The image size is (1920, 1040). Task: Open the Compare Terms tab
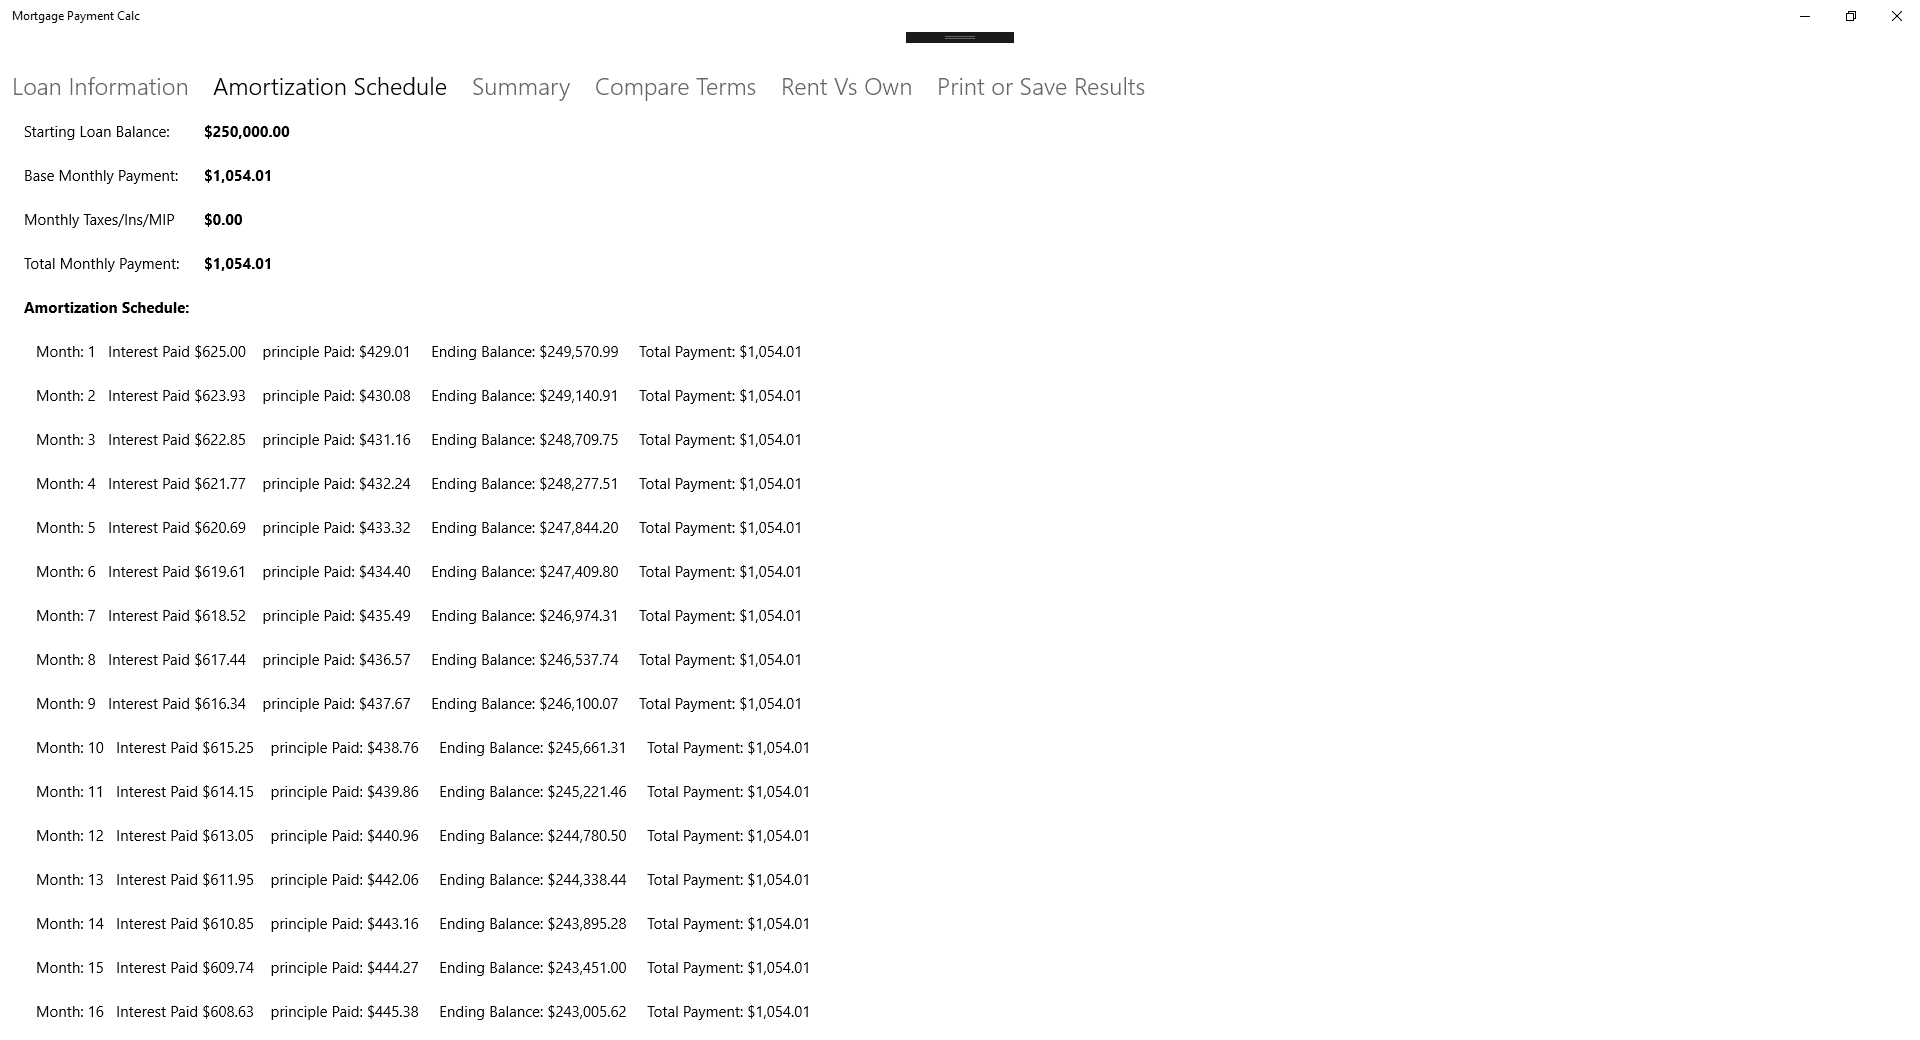click(x=675, y=87)
